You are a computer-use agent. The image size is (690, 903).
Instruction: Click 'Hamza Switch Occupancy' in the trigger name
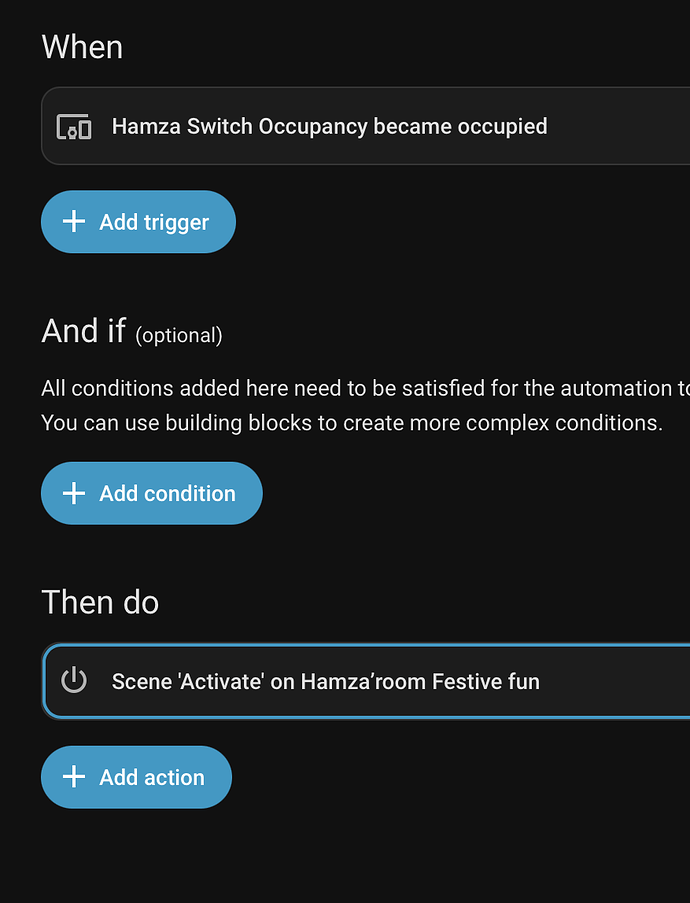point(240,127)
